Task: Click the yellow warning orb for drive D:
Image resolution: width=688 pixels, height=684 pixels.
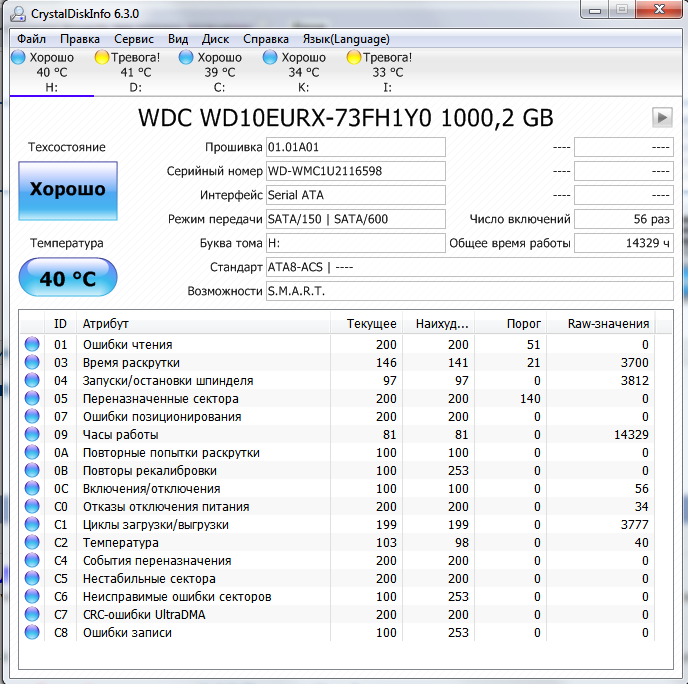Action: [x=101, y=58]
